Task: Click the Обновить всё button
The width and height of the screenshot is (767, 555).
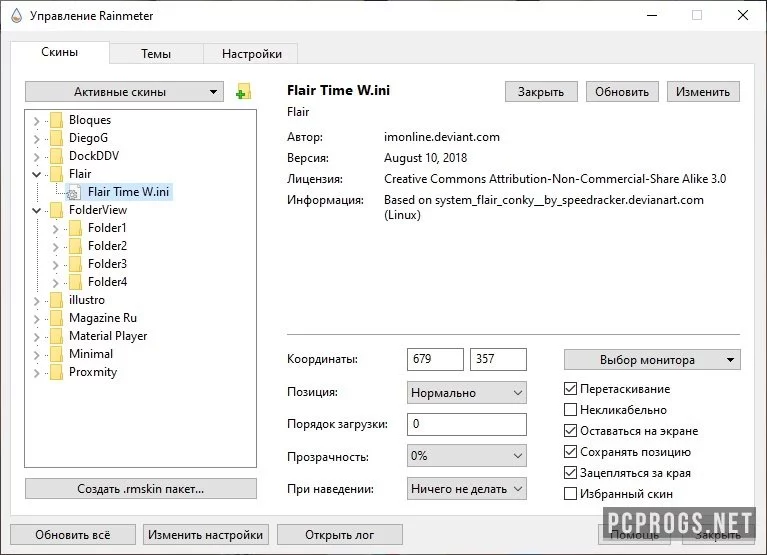Action: coord(73,534)
